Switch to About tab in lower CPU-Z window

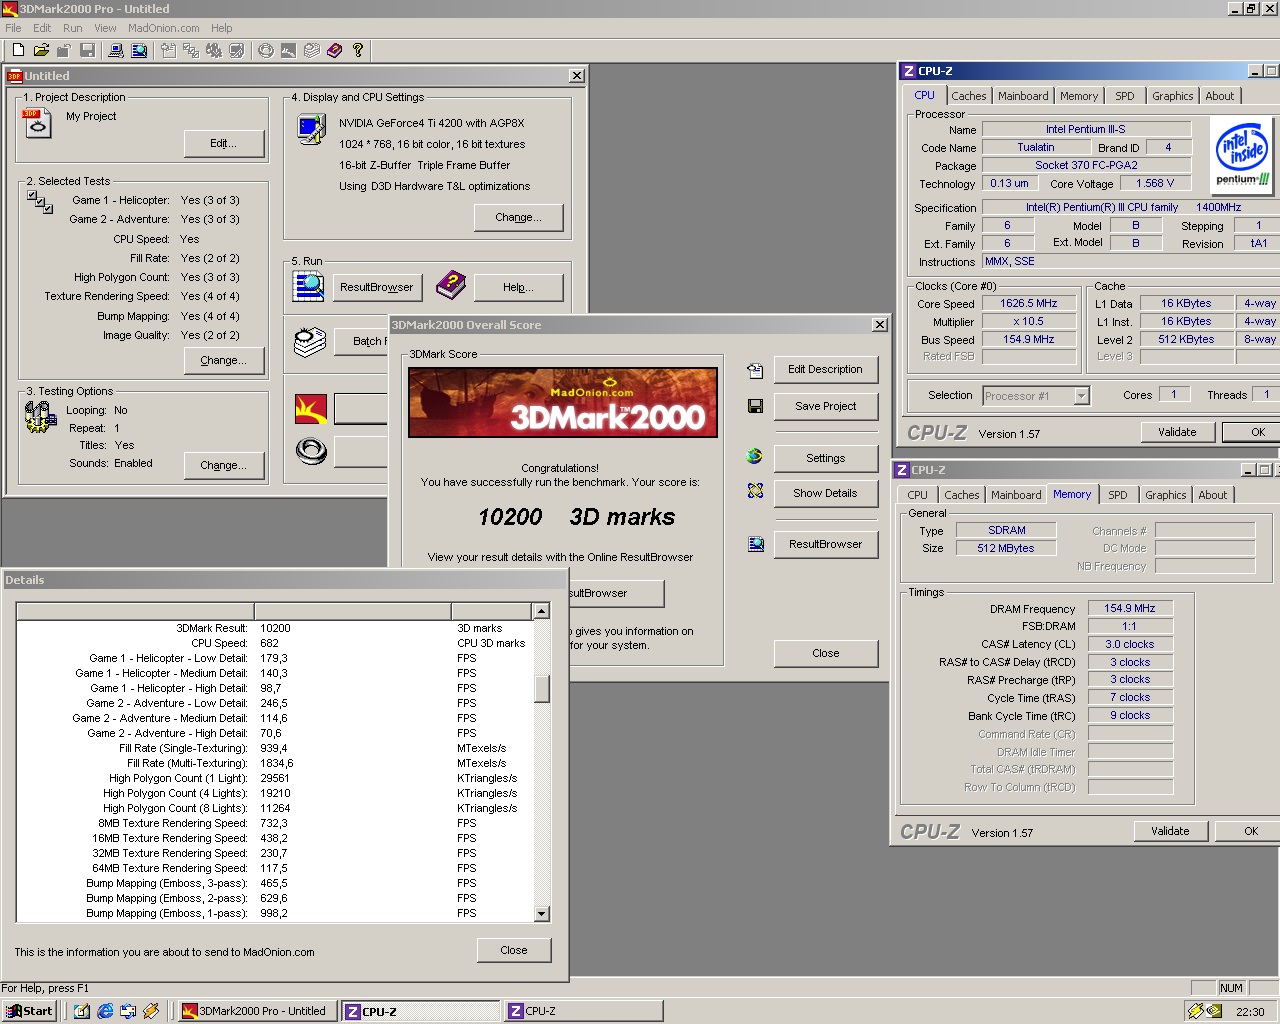tap(1212, 495)
